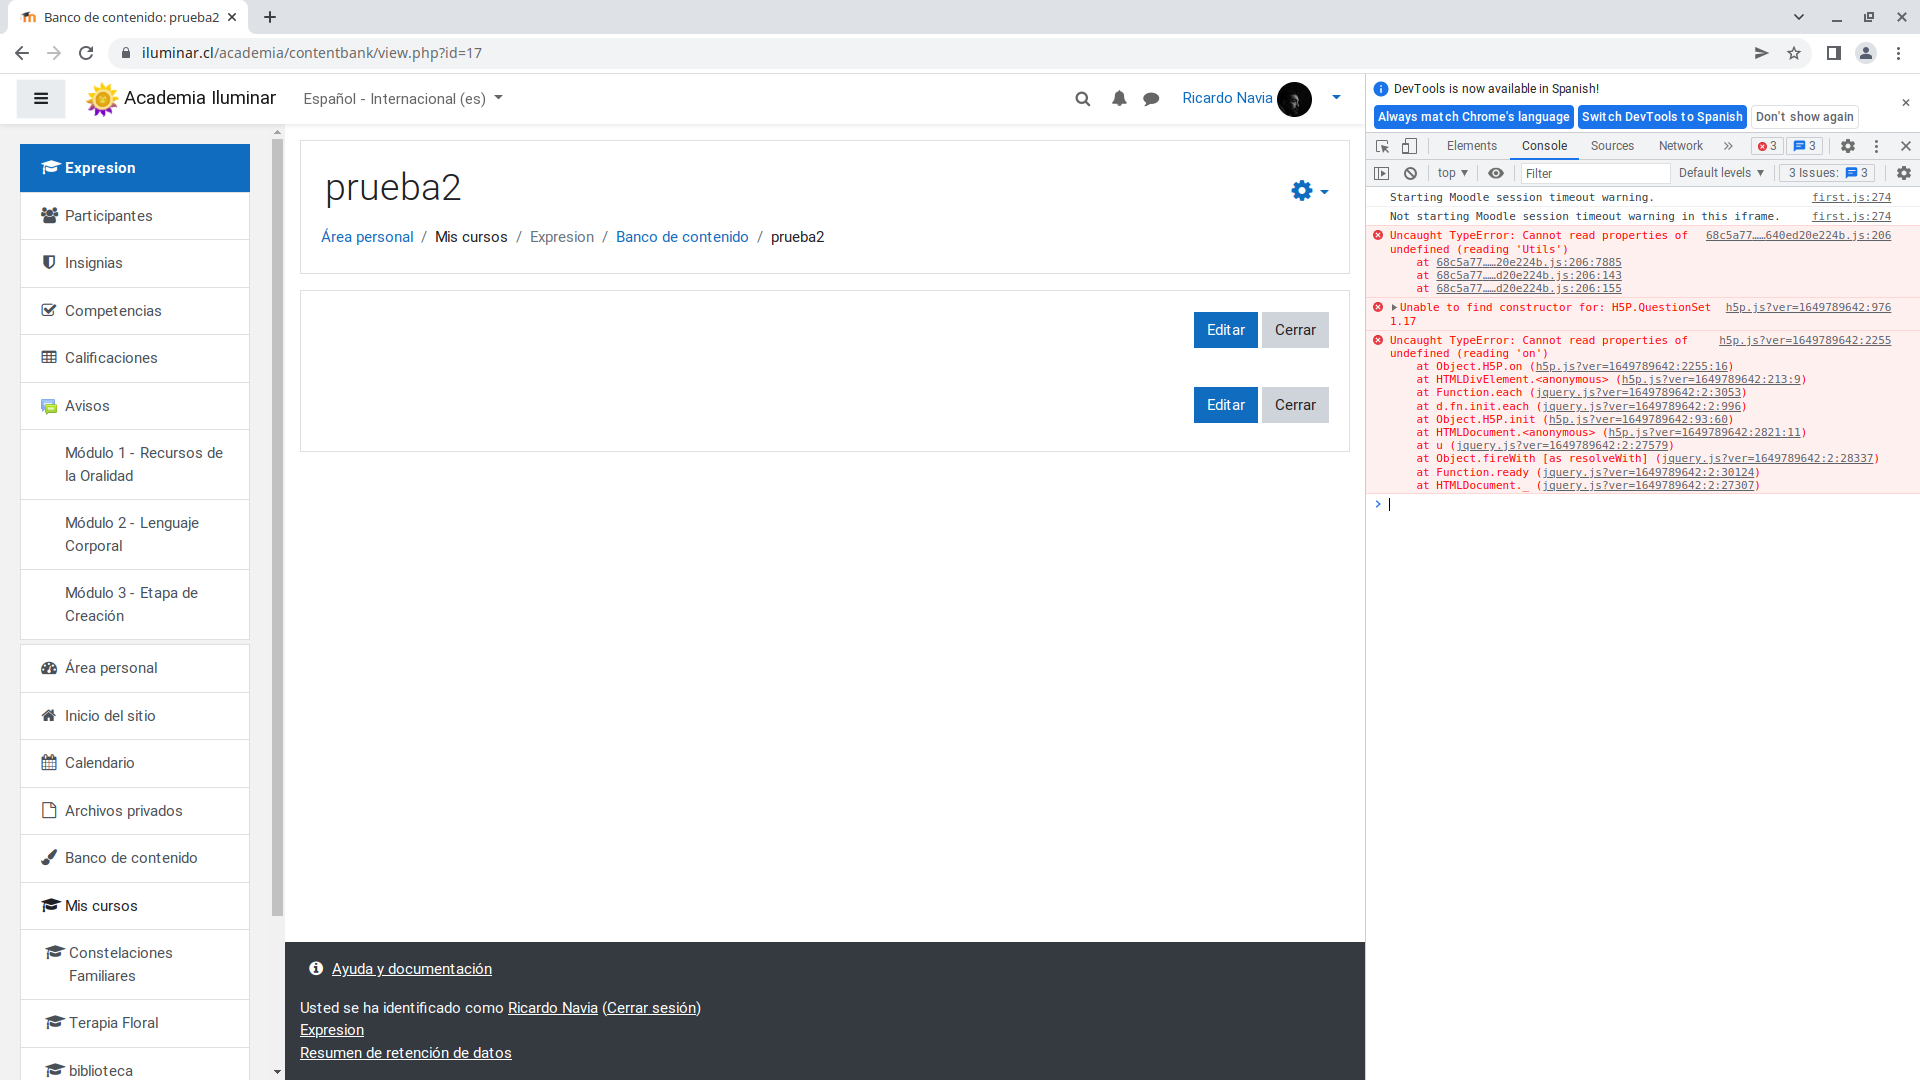
Task: Open Insignias in the sidebar
Action: 135,263
